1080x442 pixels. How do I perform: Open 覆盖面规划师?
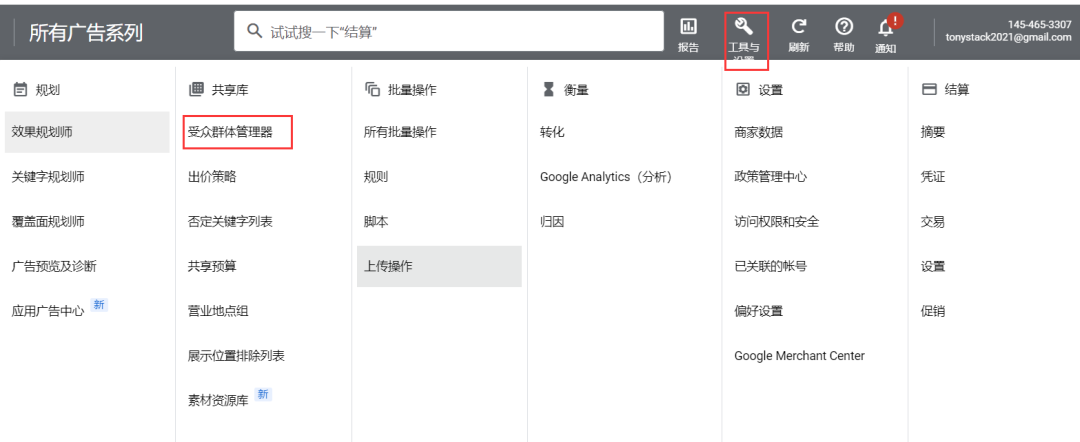pos(48,222)
